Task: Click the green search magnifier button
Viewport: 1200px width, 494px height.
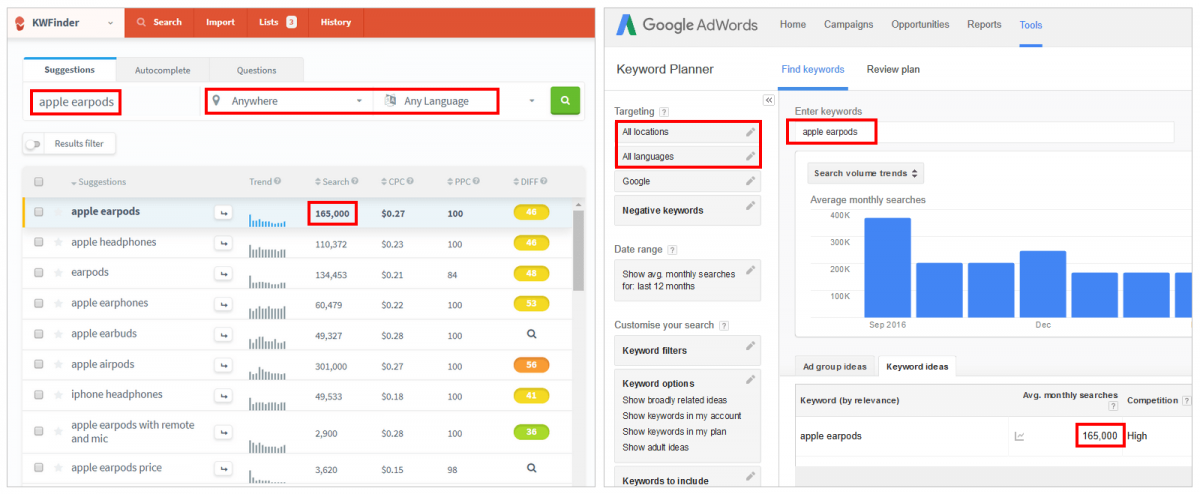Action: [x=565, y=101]
